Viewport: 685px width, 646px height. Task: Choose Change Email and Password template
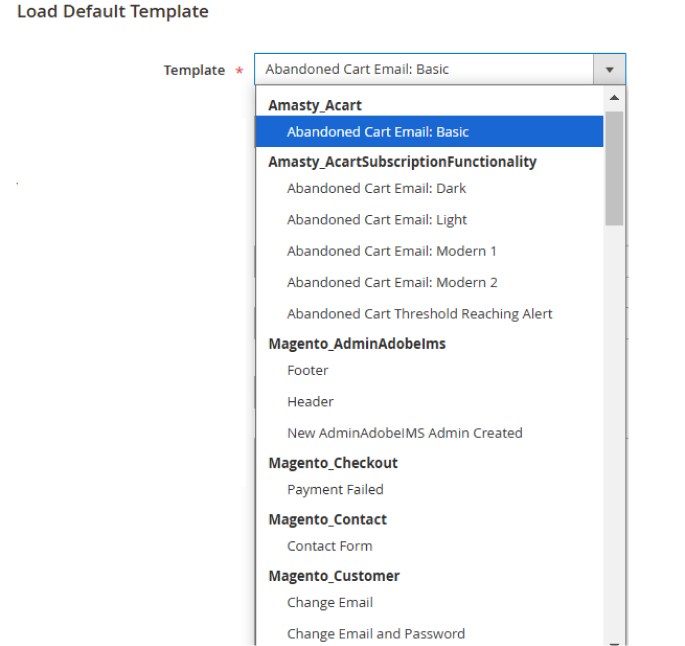click(x=429, y=634)
